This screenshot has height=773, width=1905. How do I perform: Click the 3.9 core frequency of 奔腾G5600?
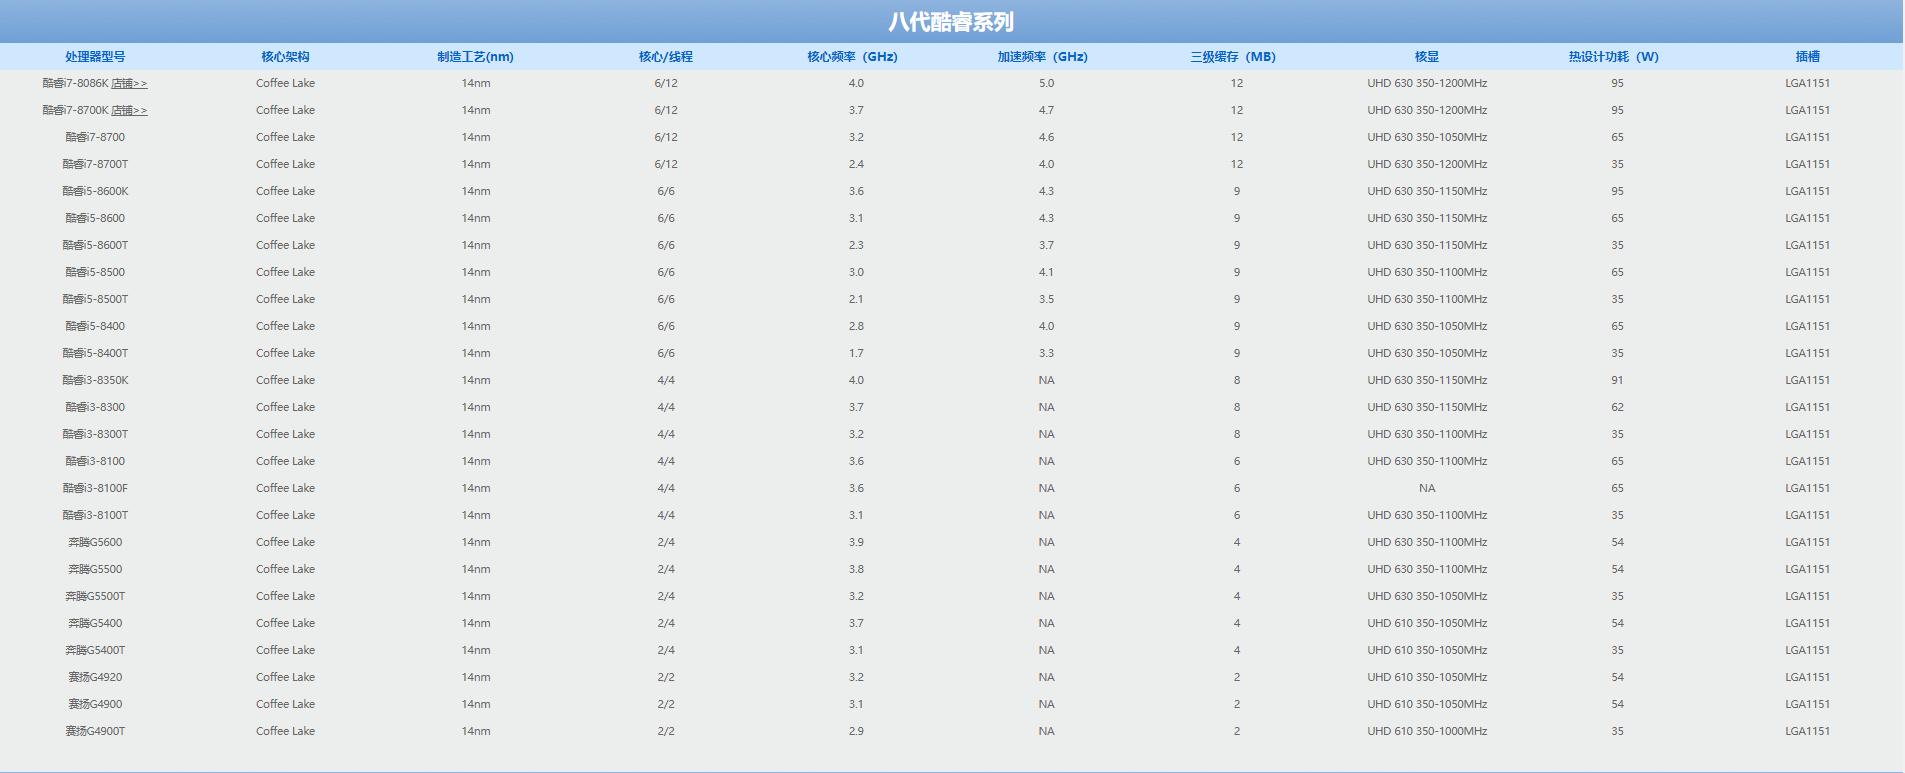click(x=856, y=542)
